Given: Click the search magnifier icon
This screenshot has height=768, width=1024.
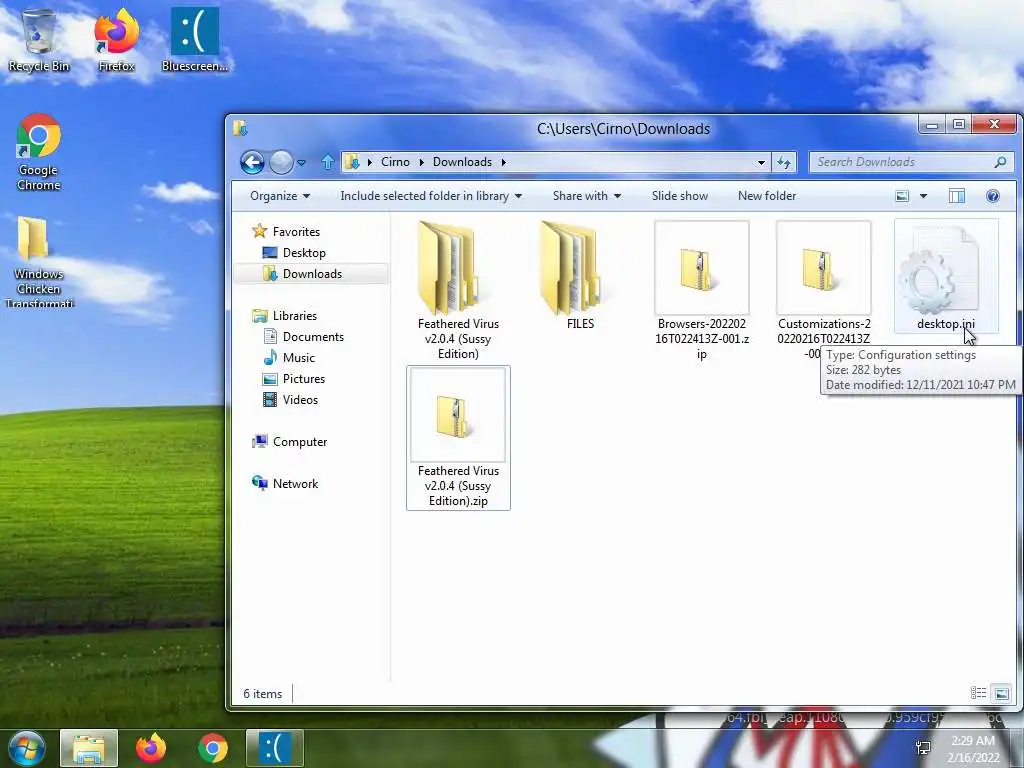Looking at the screenshot, I should (1000, 162).
